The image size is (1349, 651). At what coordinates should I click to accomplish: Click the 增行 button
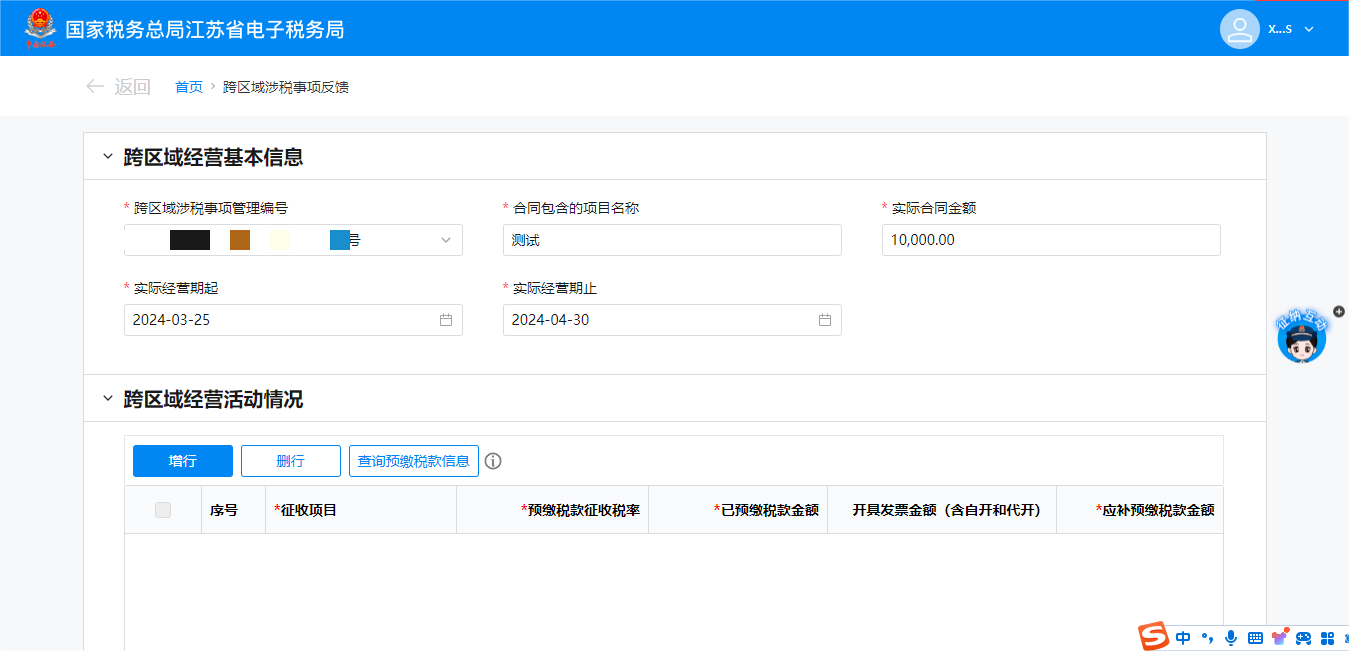click(x=183, y=461)
